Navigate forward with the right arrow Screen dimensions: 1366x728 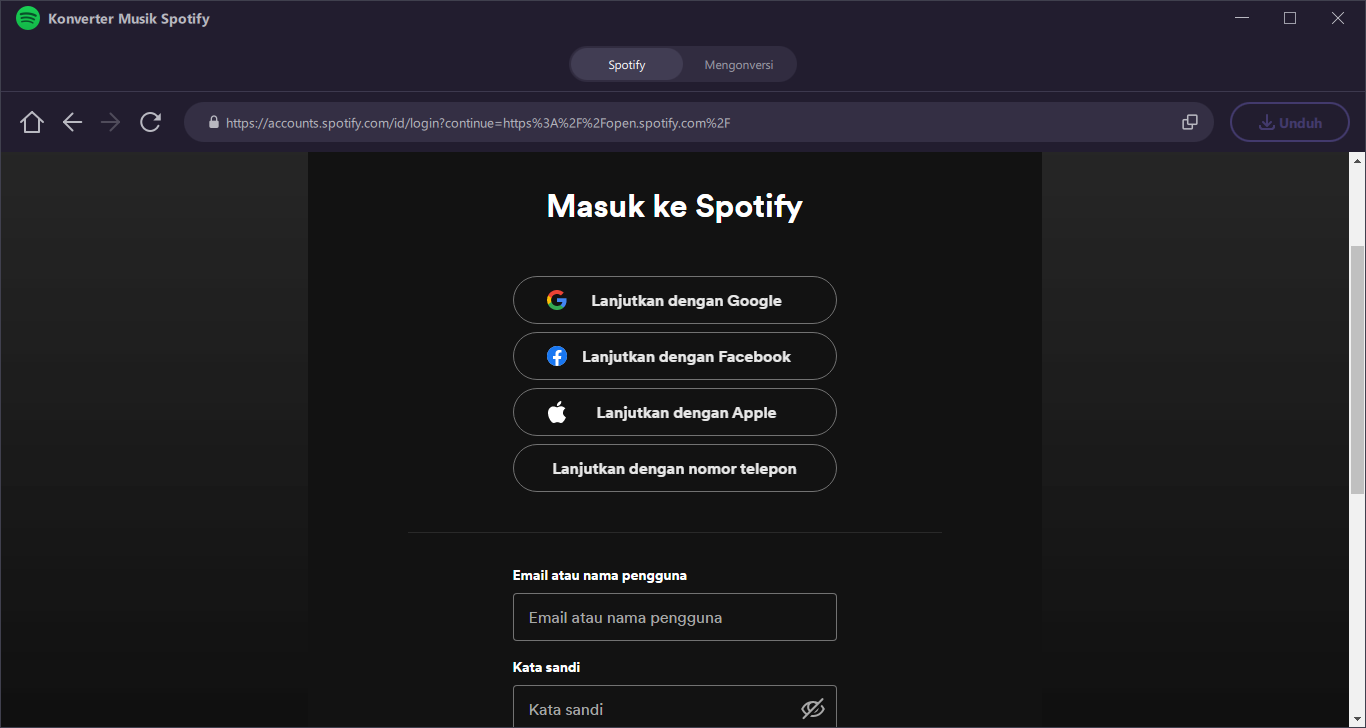(x=111, y=122)
